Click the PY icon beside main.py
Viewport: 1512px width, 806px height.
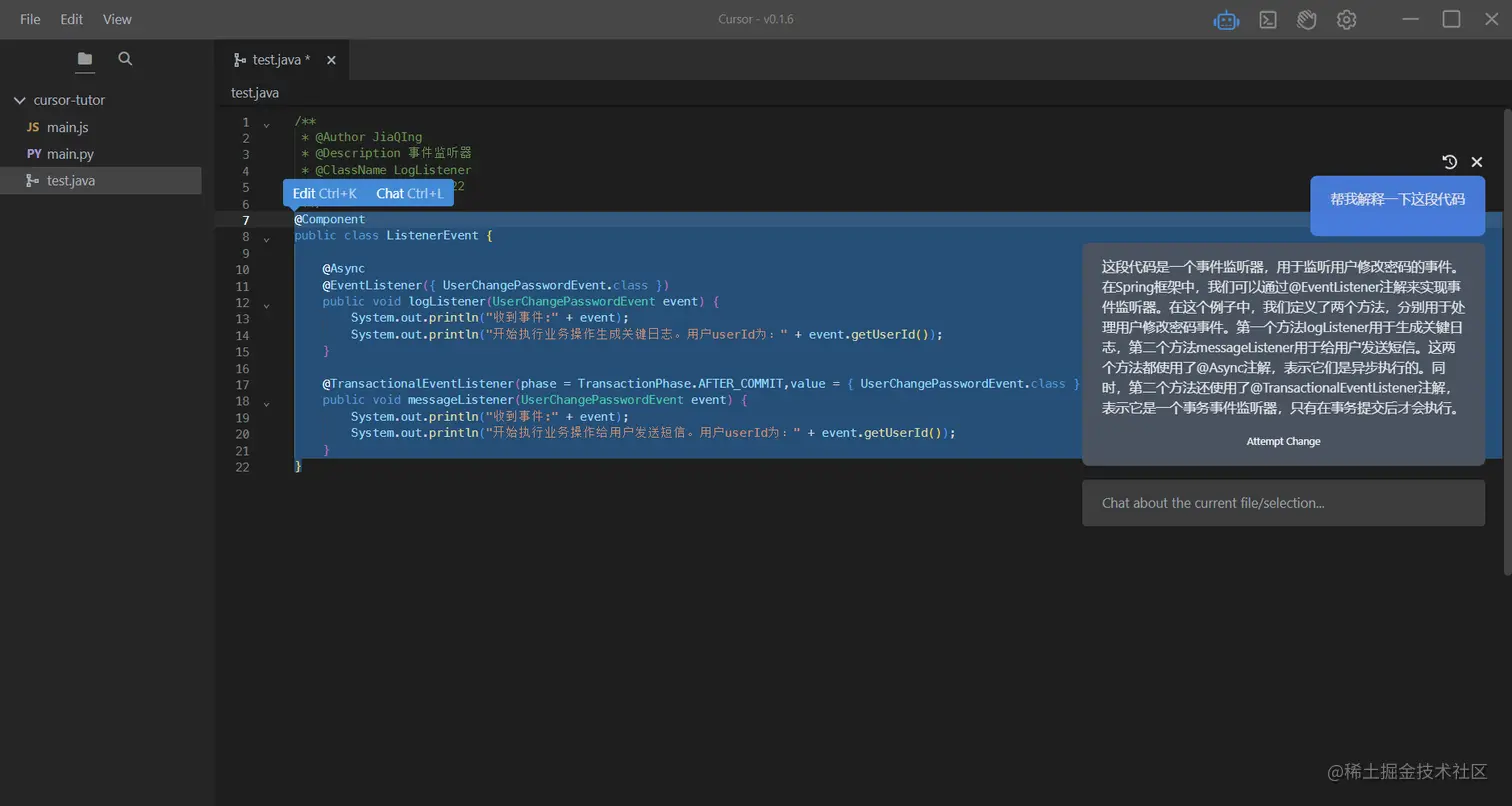tap(34, 154)
